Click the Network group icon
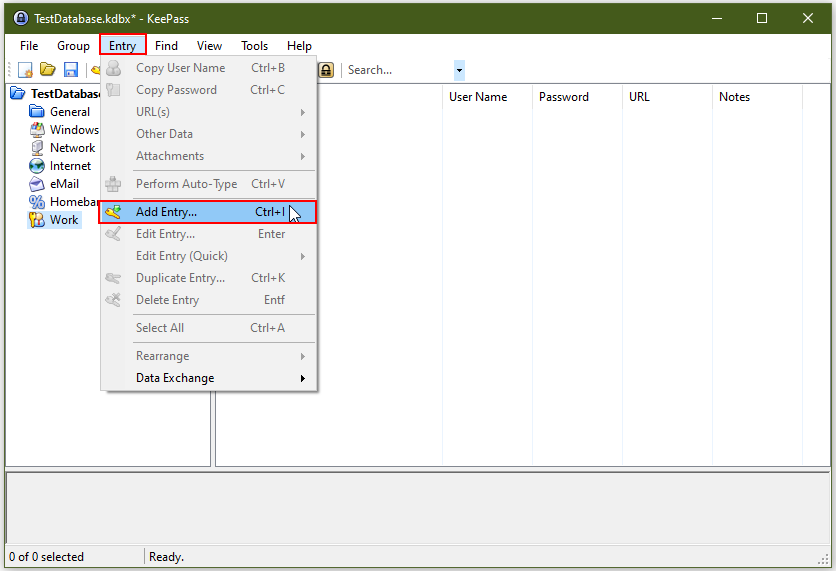 click(37, 148)
